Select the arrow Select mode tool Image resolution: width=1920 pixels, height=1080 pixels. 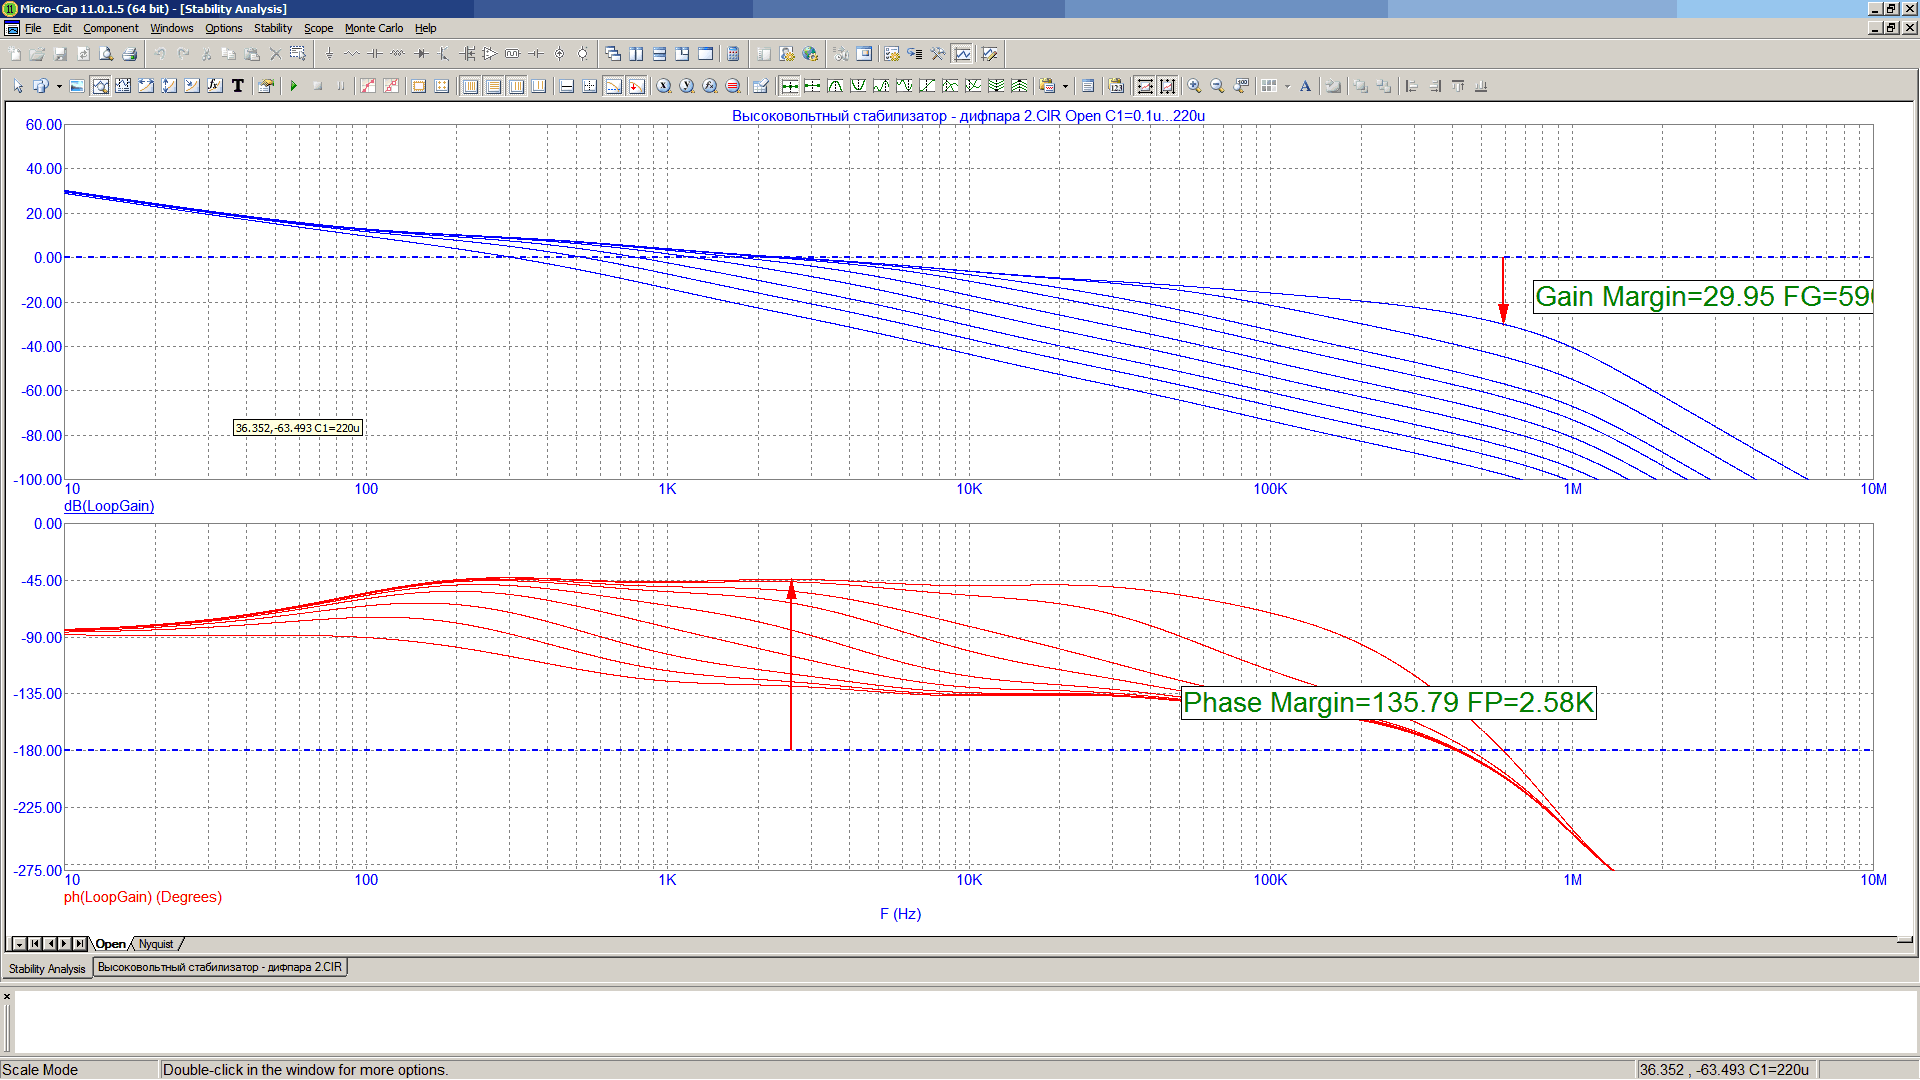18,86
